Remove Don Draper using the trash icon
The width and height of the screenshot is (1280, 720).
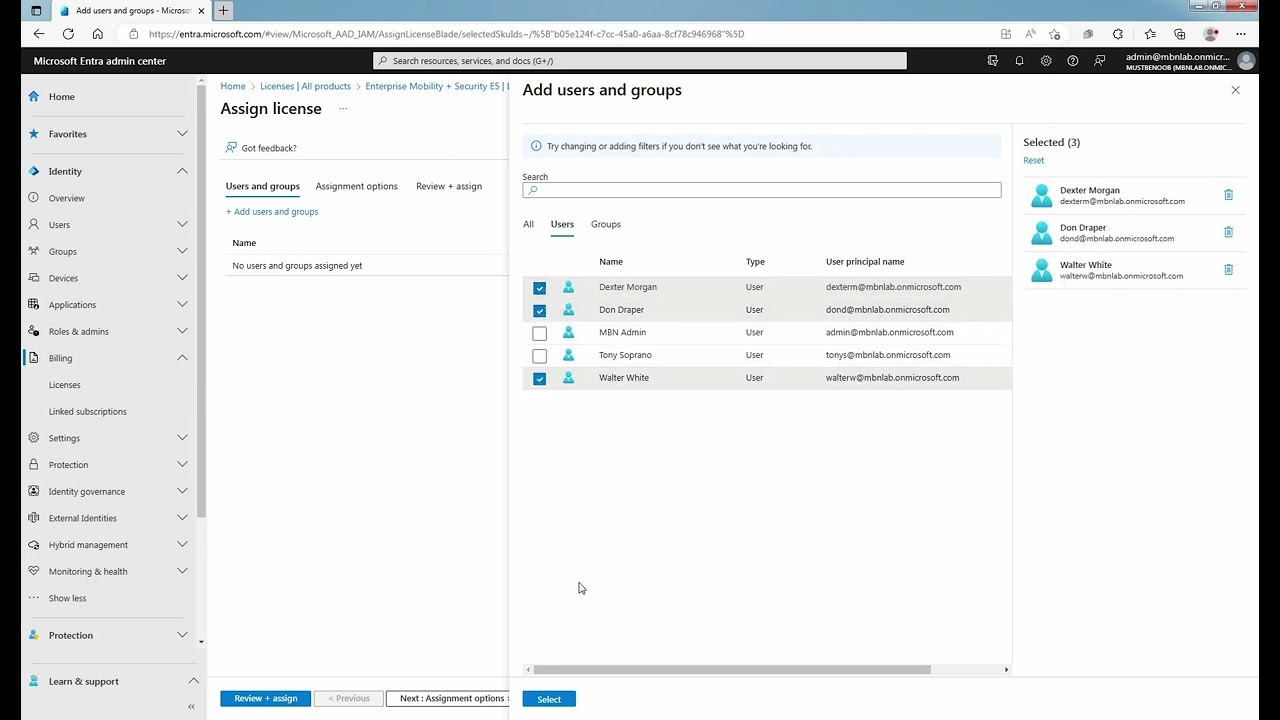[x=1229, y=232]
